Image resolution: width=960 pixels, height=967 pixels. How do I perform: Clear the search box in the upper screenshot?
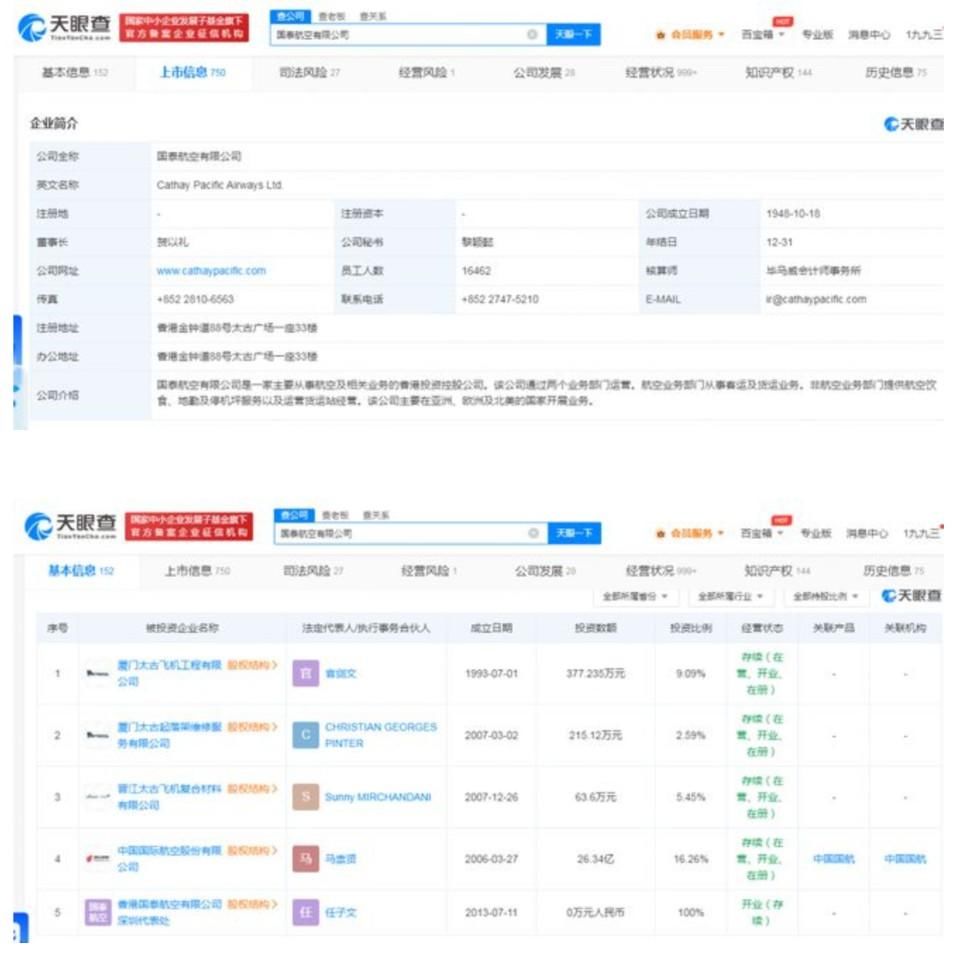tap(532, 35)
